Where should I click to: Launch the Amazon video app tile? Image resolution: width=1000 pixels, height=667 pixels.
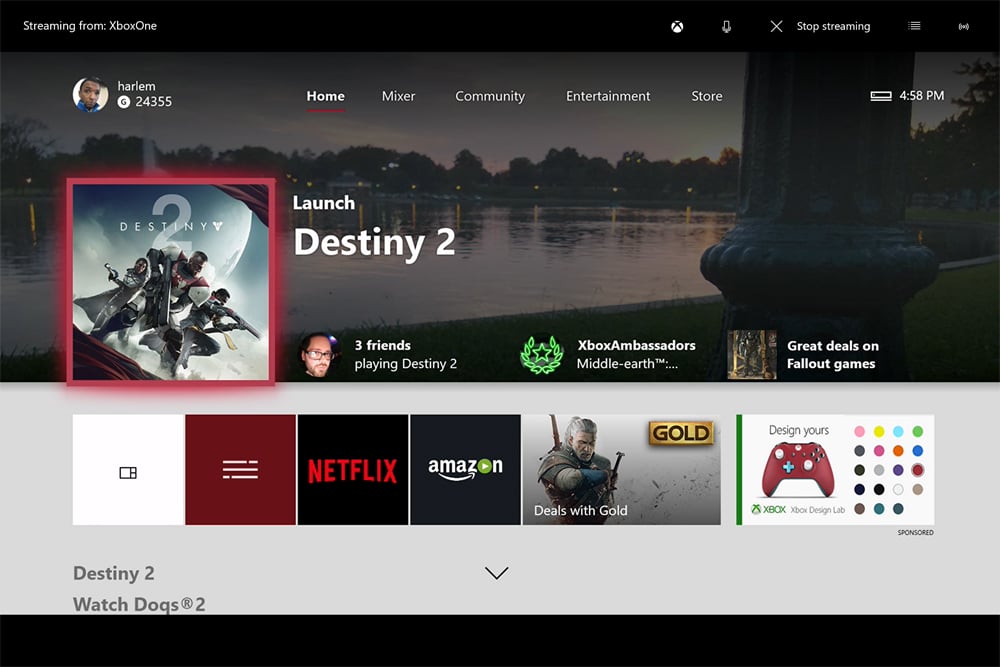[x=466, y=470]
